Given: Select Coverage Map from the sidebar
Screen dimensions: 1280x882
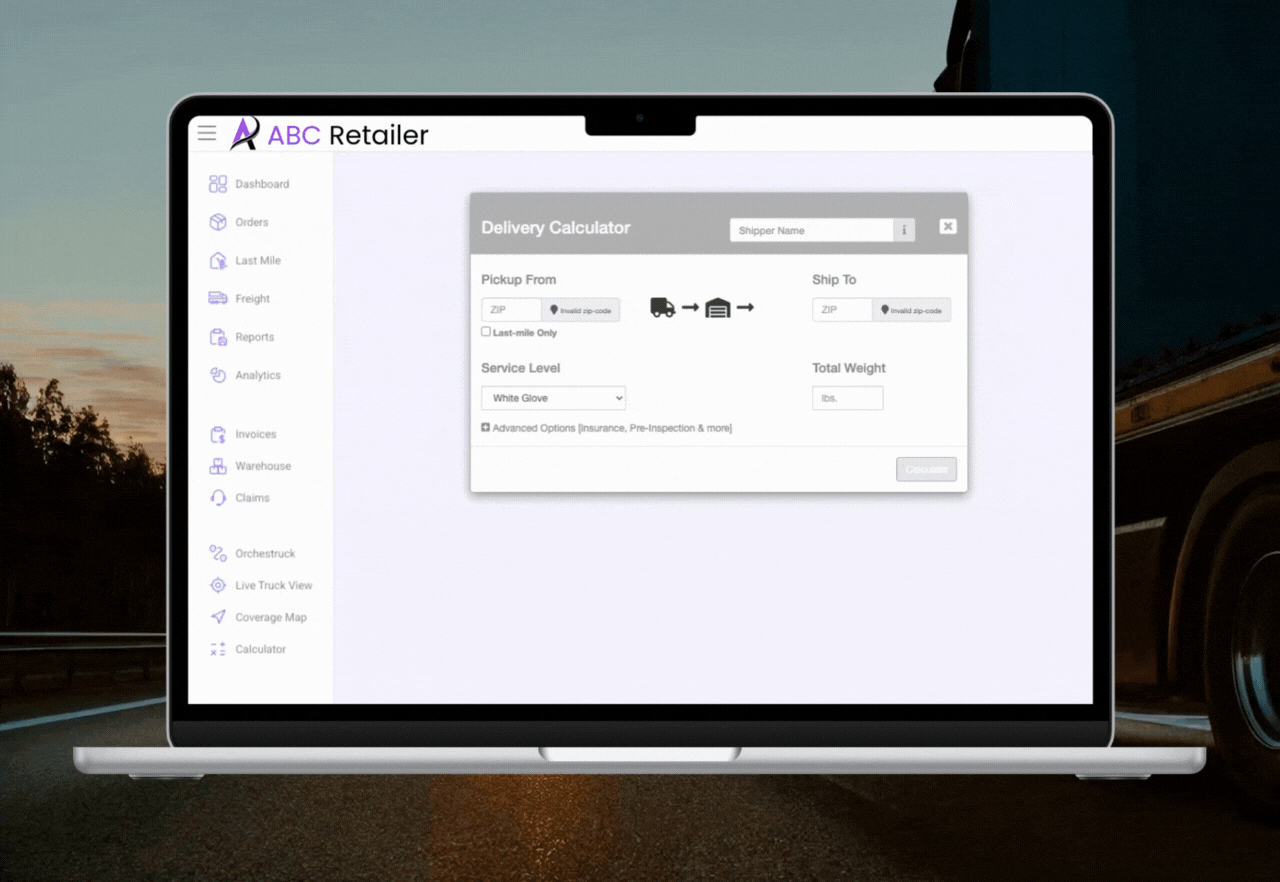Looking at the screenshot, I should [270, 617].
